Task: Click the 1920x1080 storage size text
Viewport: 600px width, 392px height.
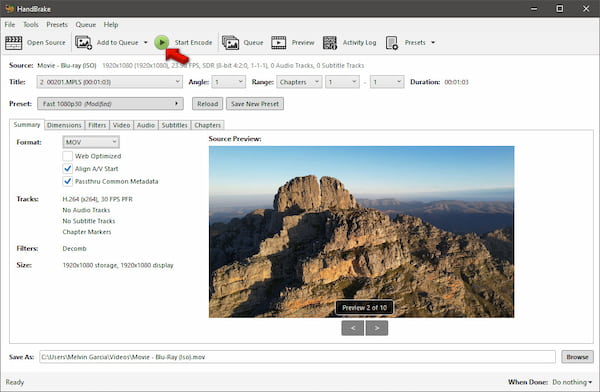Action: point(118,265)
